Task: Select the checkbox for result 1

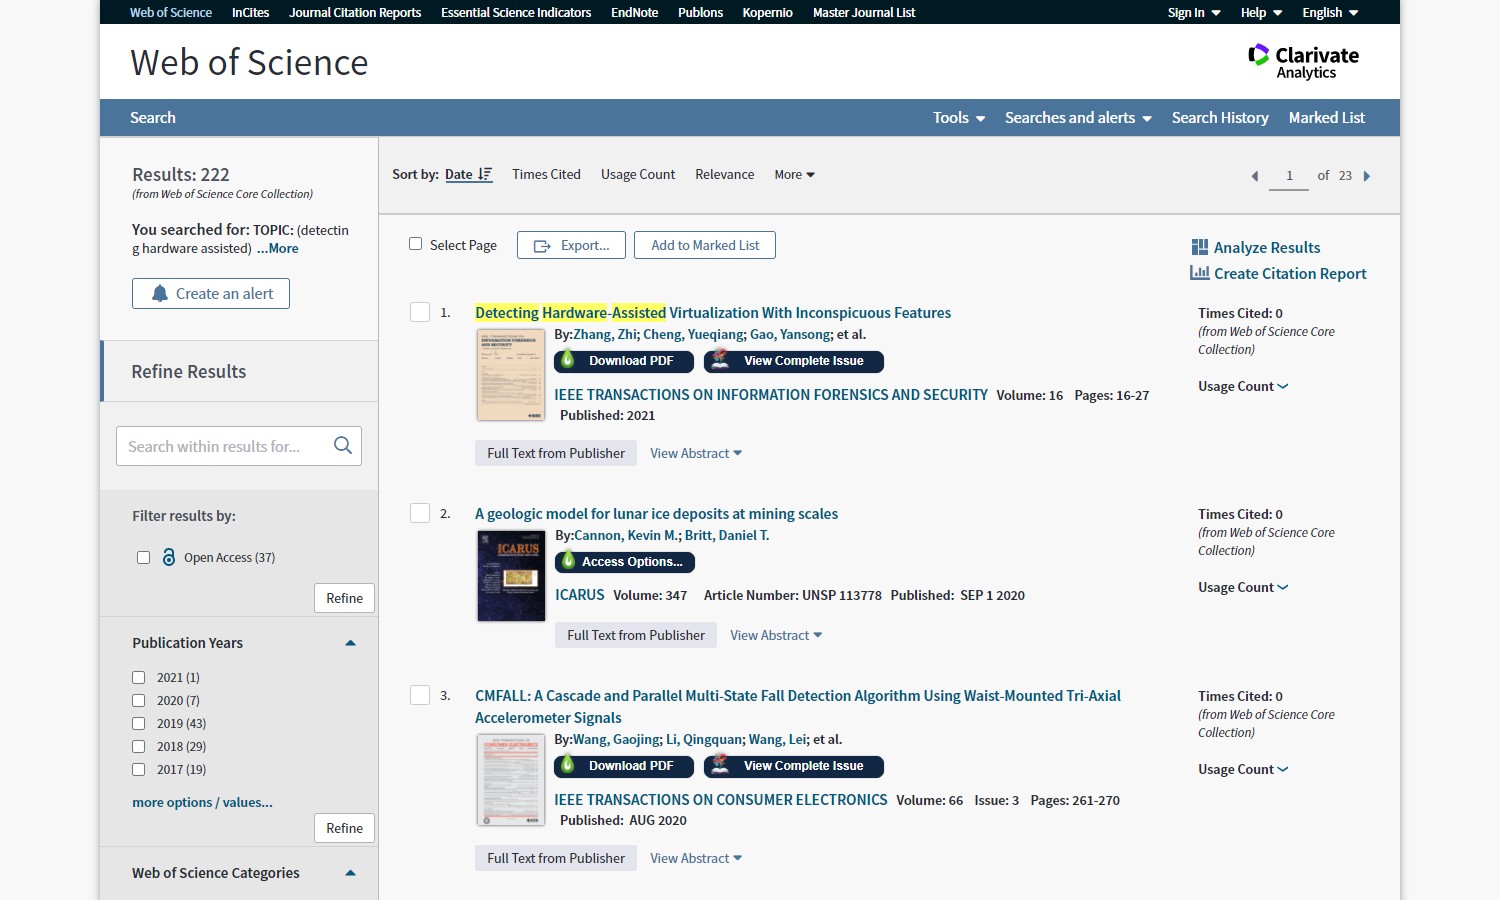Action: 420,312
